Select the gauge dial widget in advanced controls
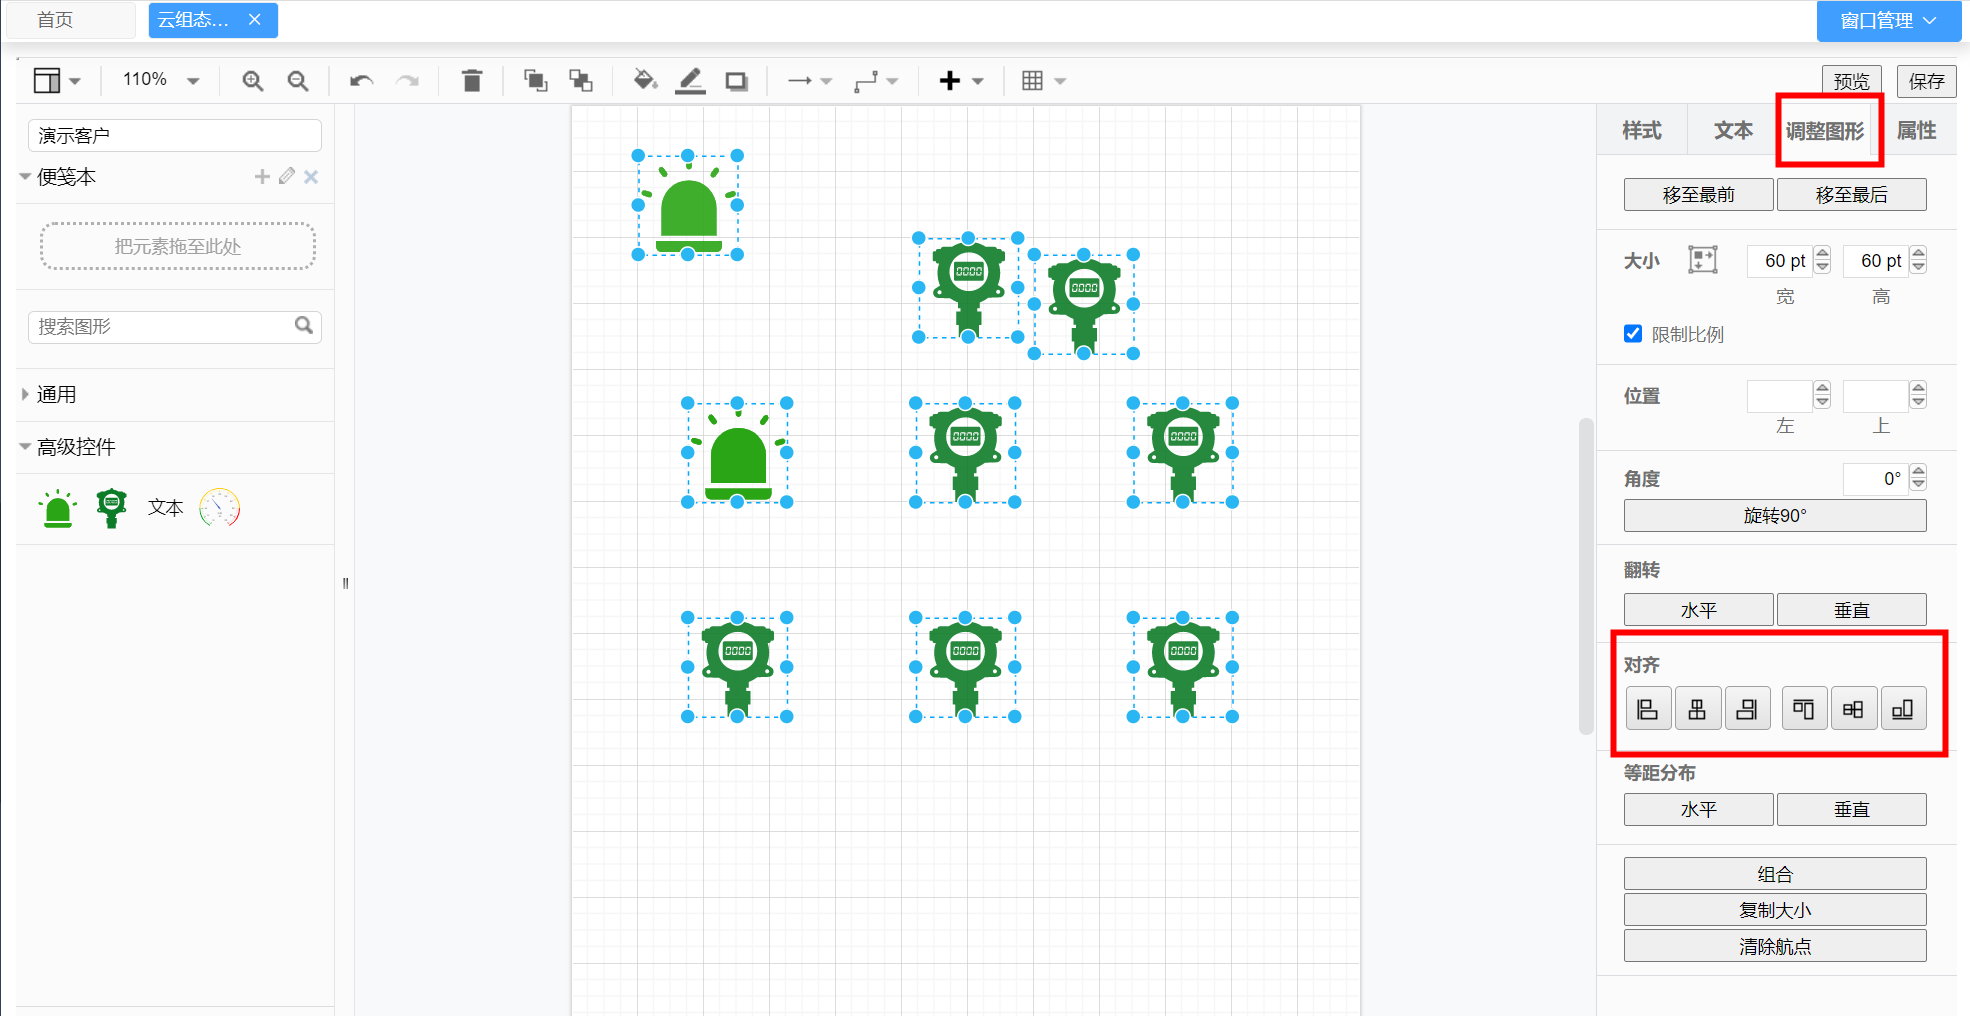 (x=219, y=508)
